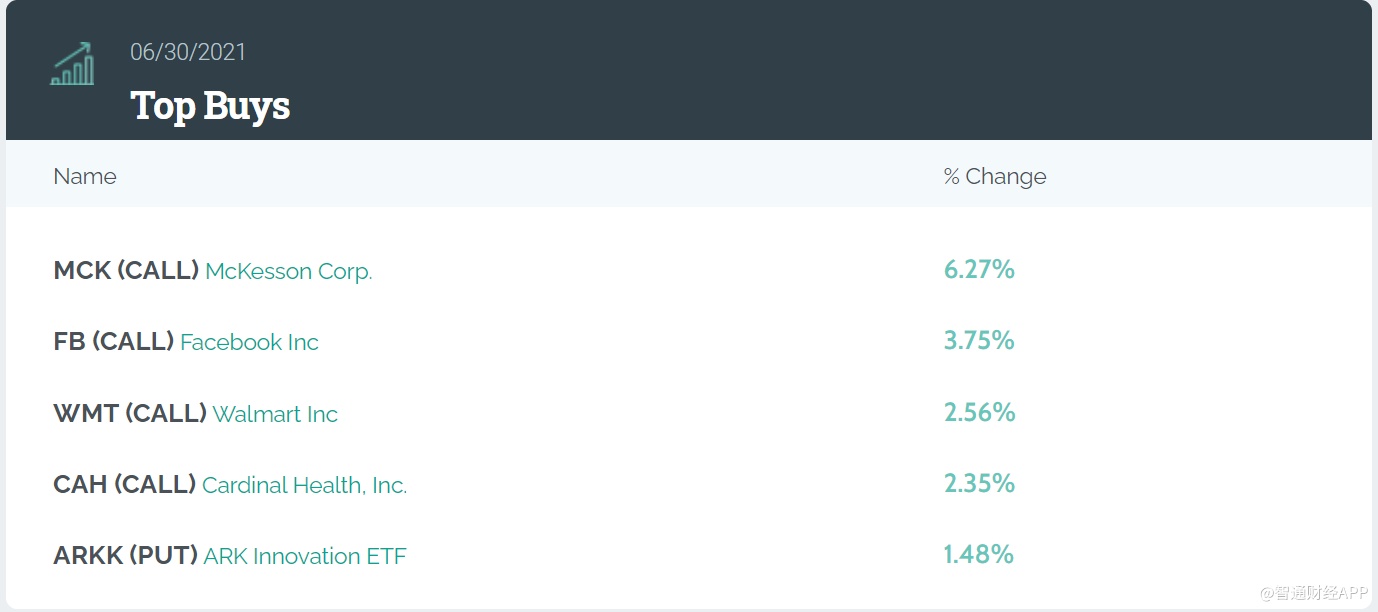Click the 3.75% change value

pyautogui.click(x=979, y=341)
